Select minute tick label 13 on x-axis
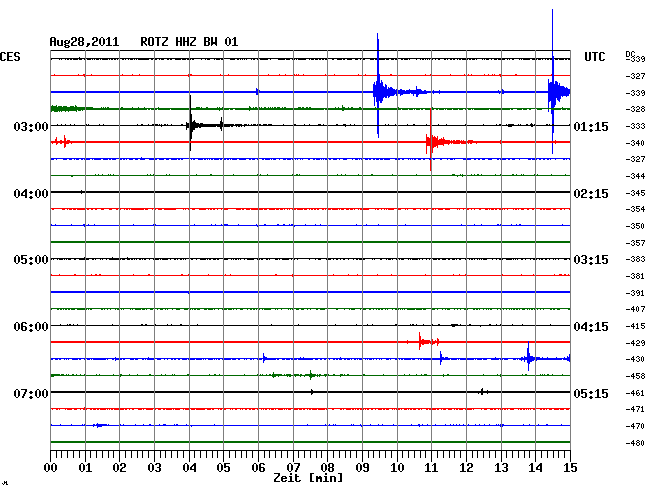This screenshot has width=650, height=494. click(x=501, y=467)
